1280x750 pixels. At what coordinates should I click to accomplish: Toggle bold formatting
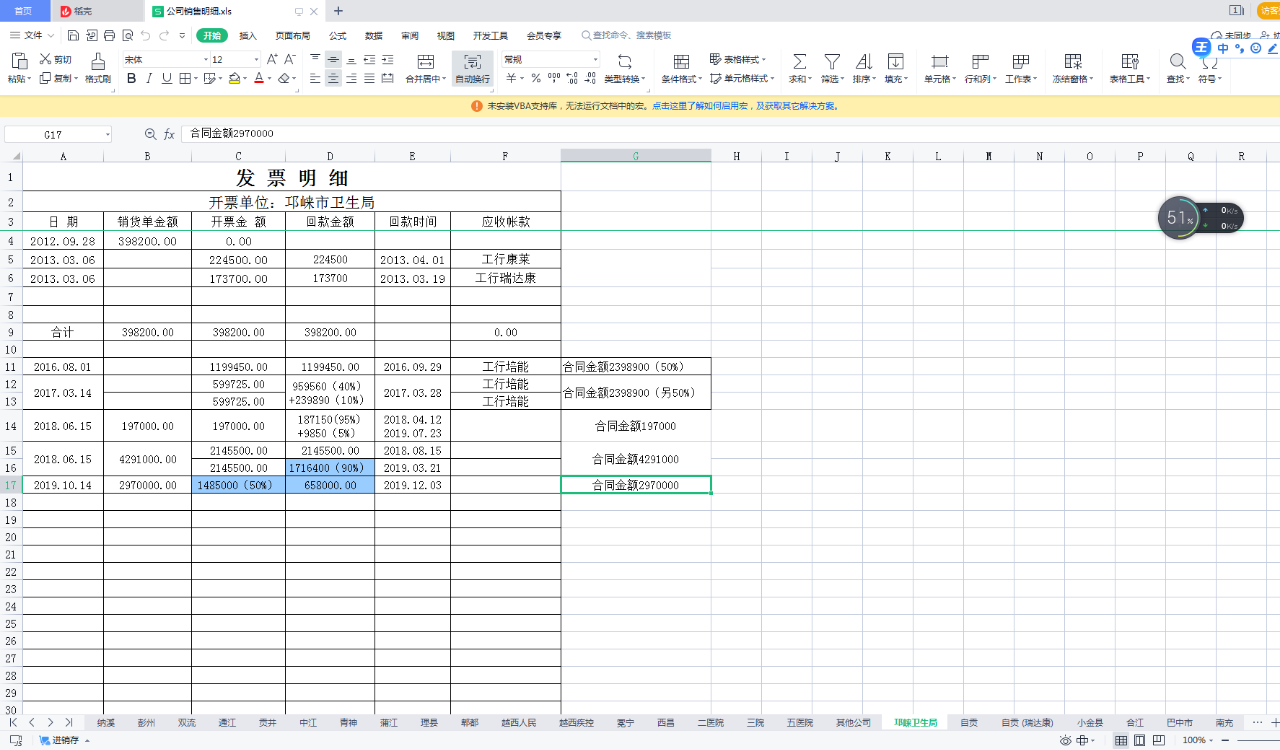click(131, 78)
